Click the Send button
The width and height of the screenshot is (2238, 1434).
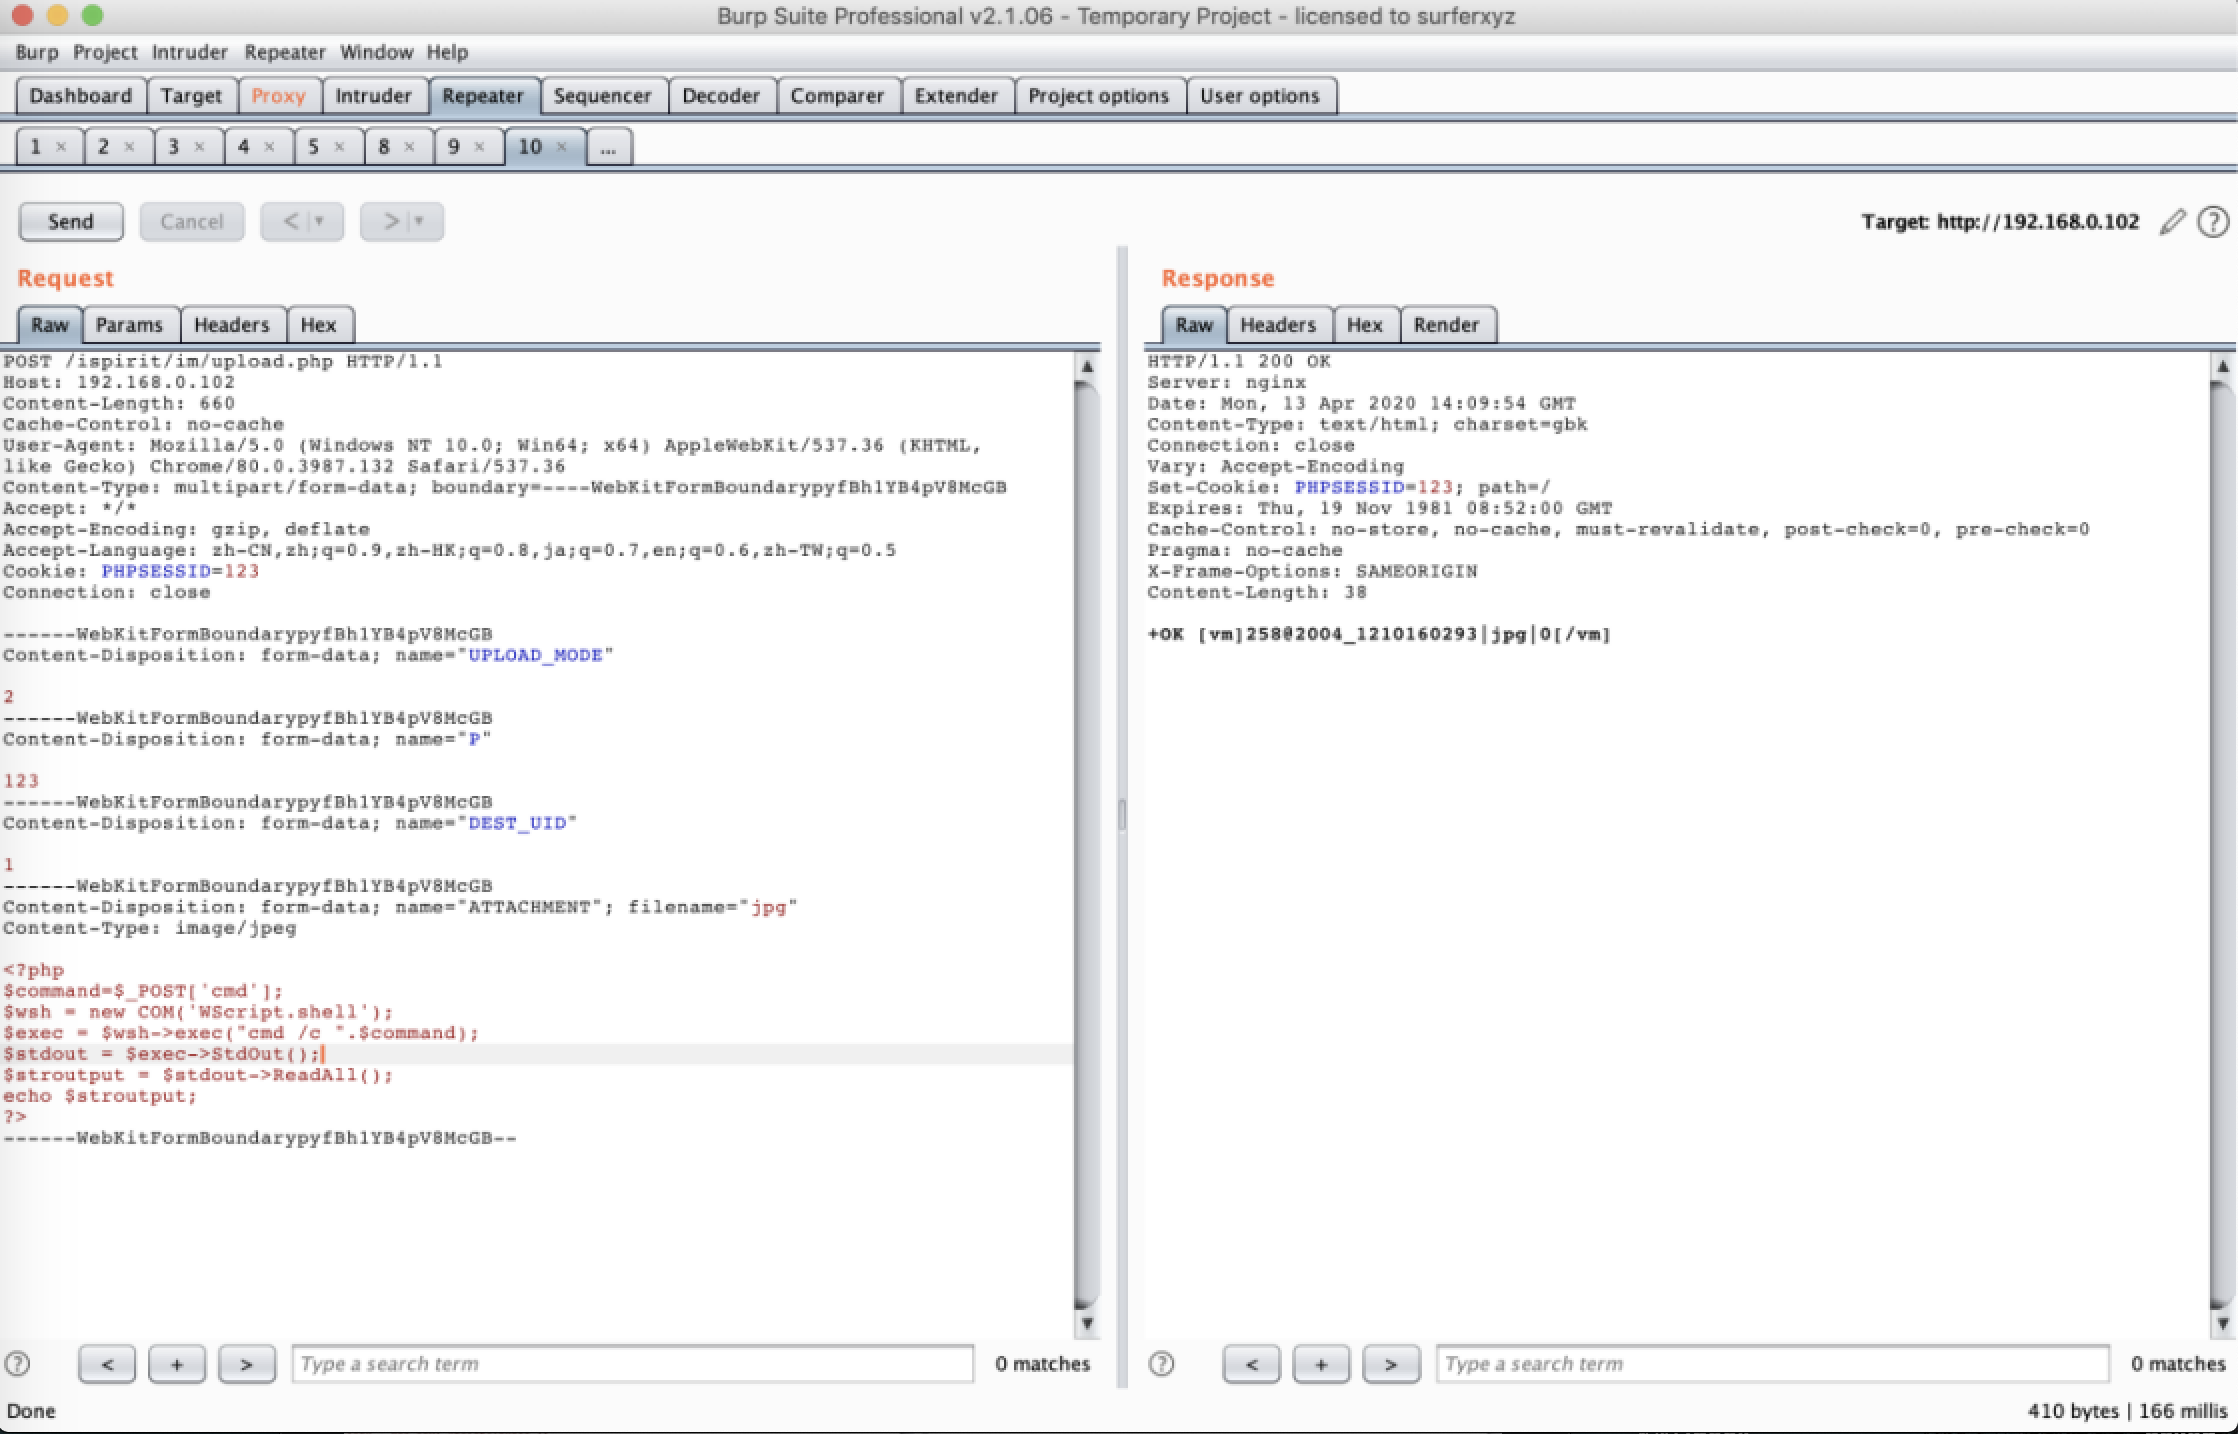(x=71, y=222)
